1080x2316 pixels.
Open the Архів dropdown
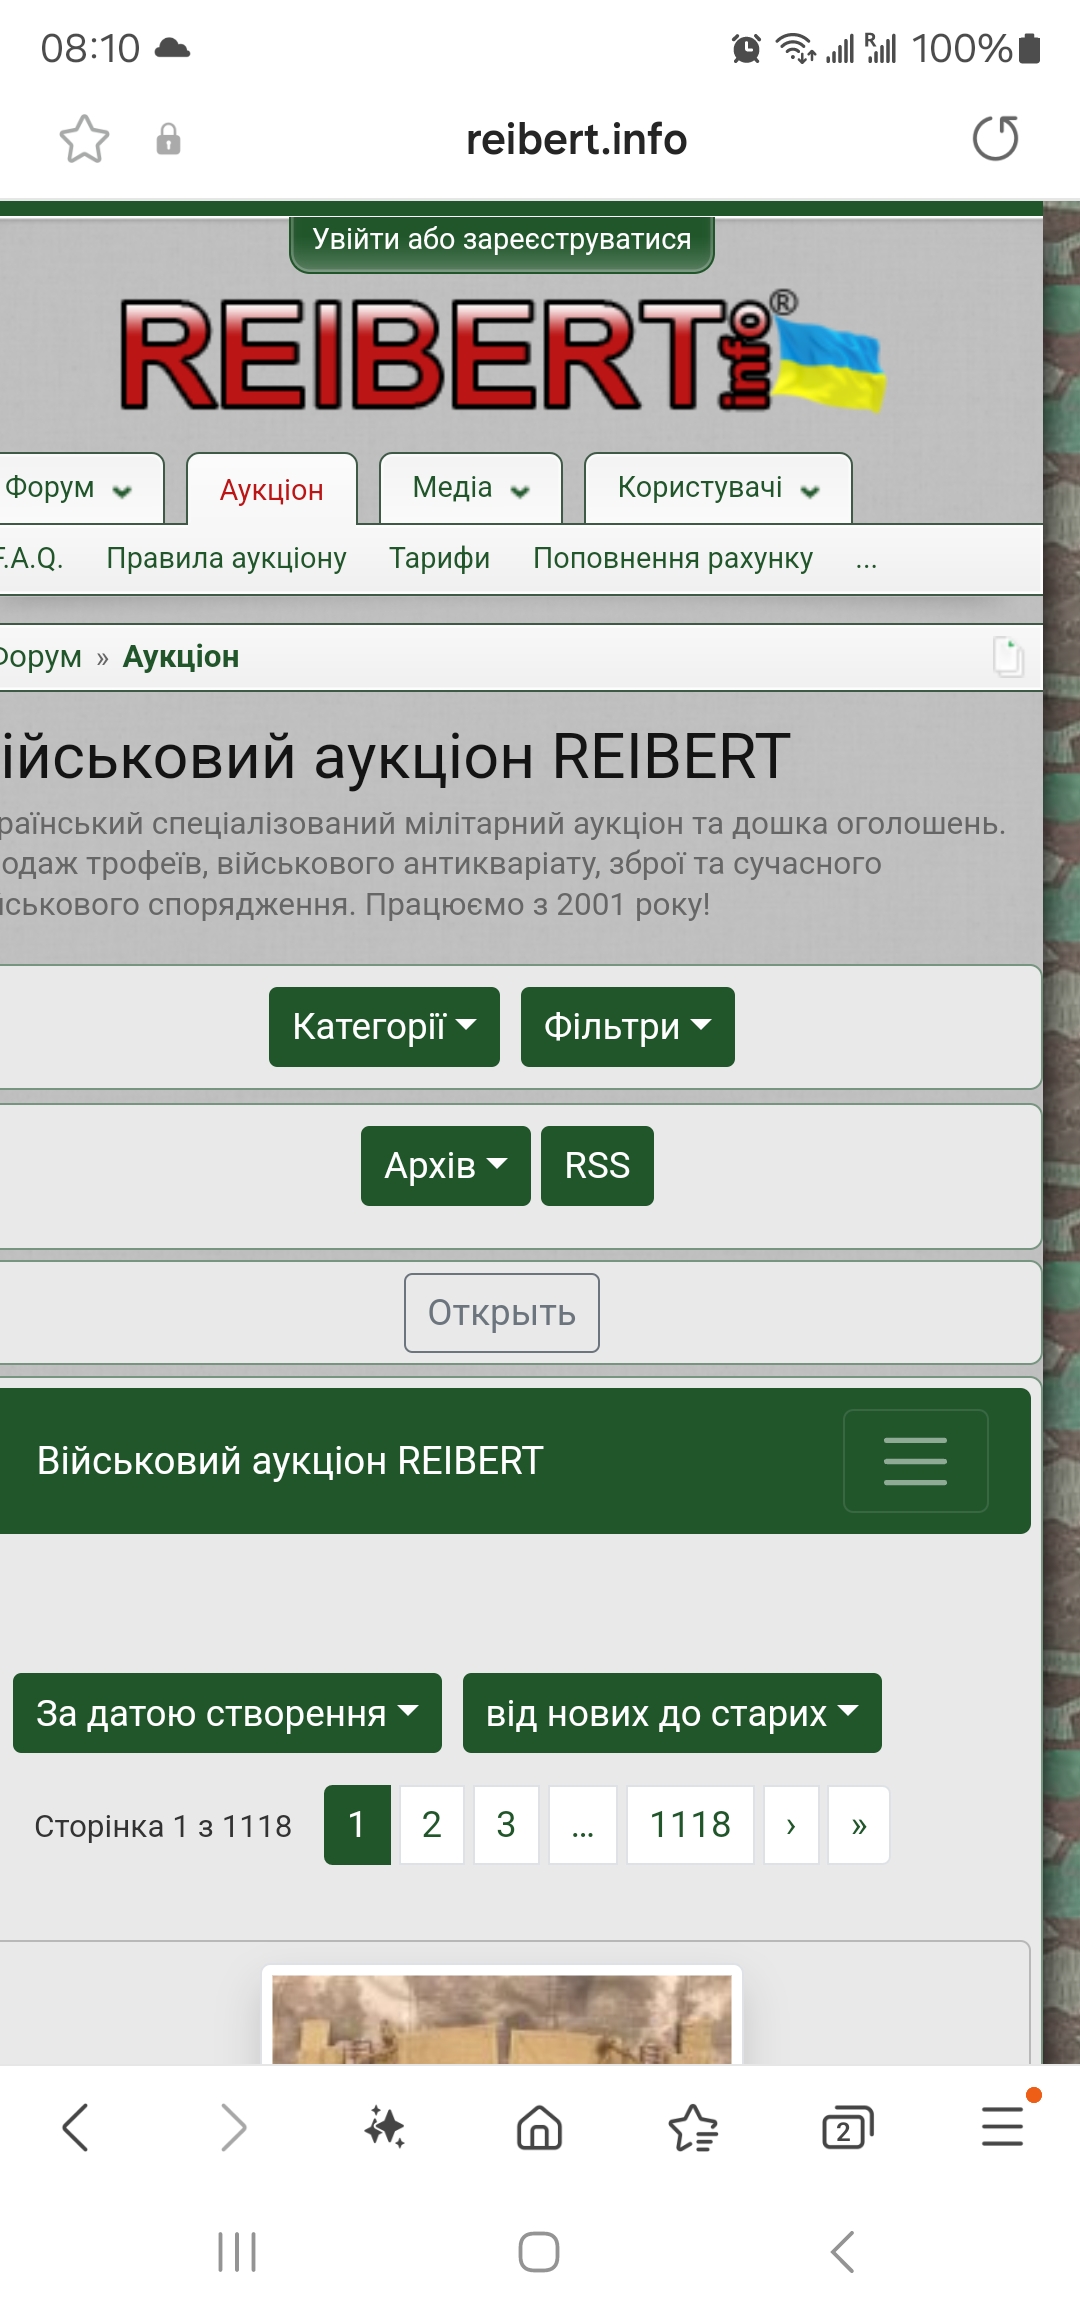(x=445, y=1166)
